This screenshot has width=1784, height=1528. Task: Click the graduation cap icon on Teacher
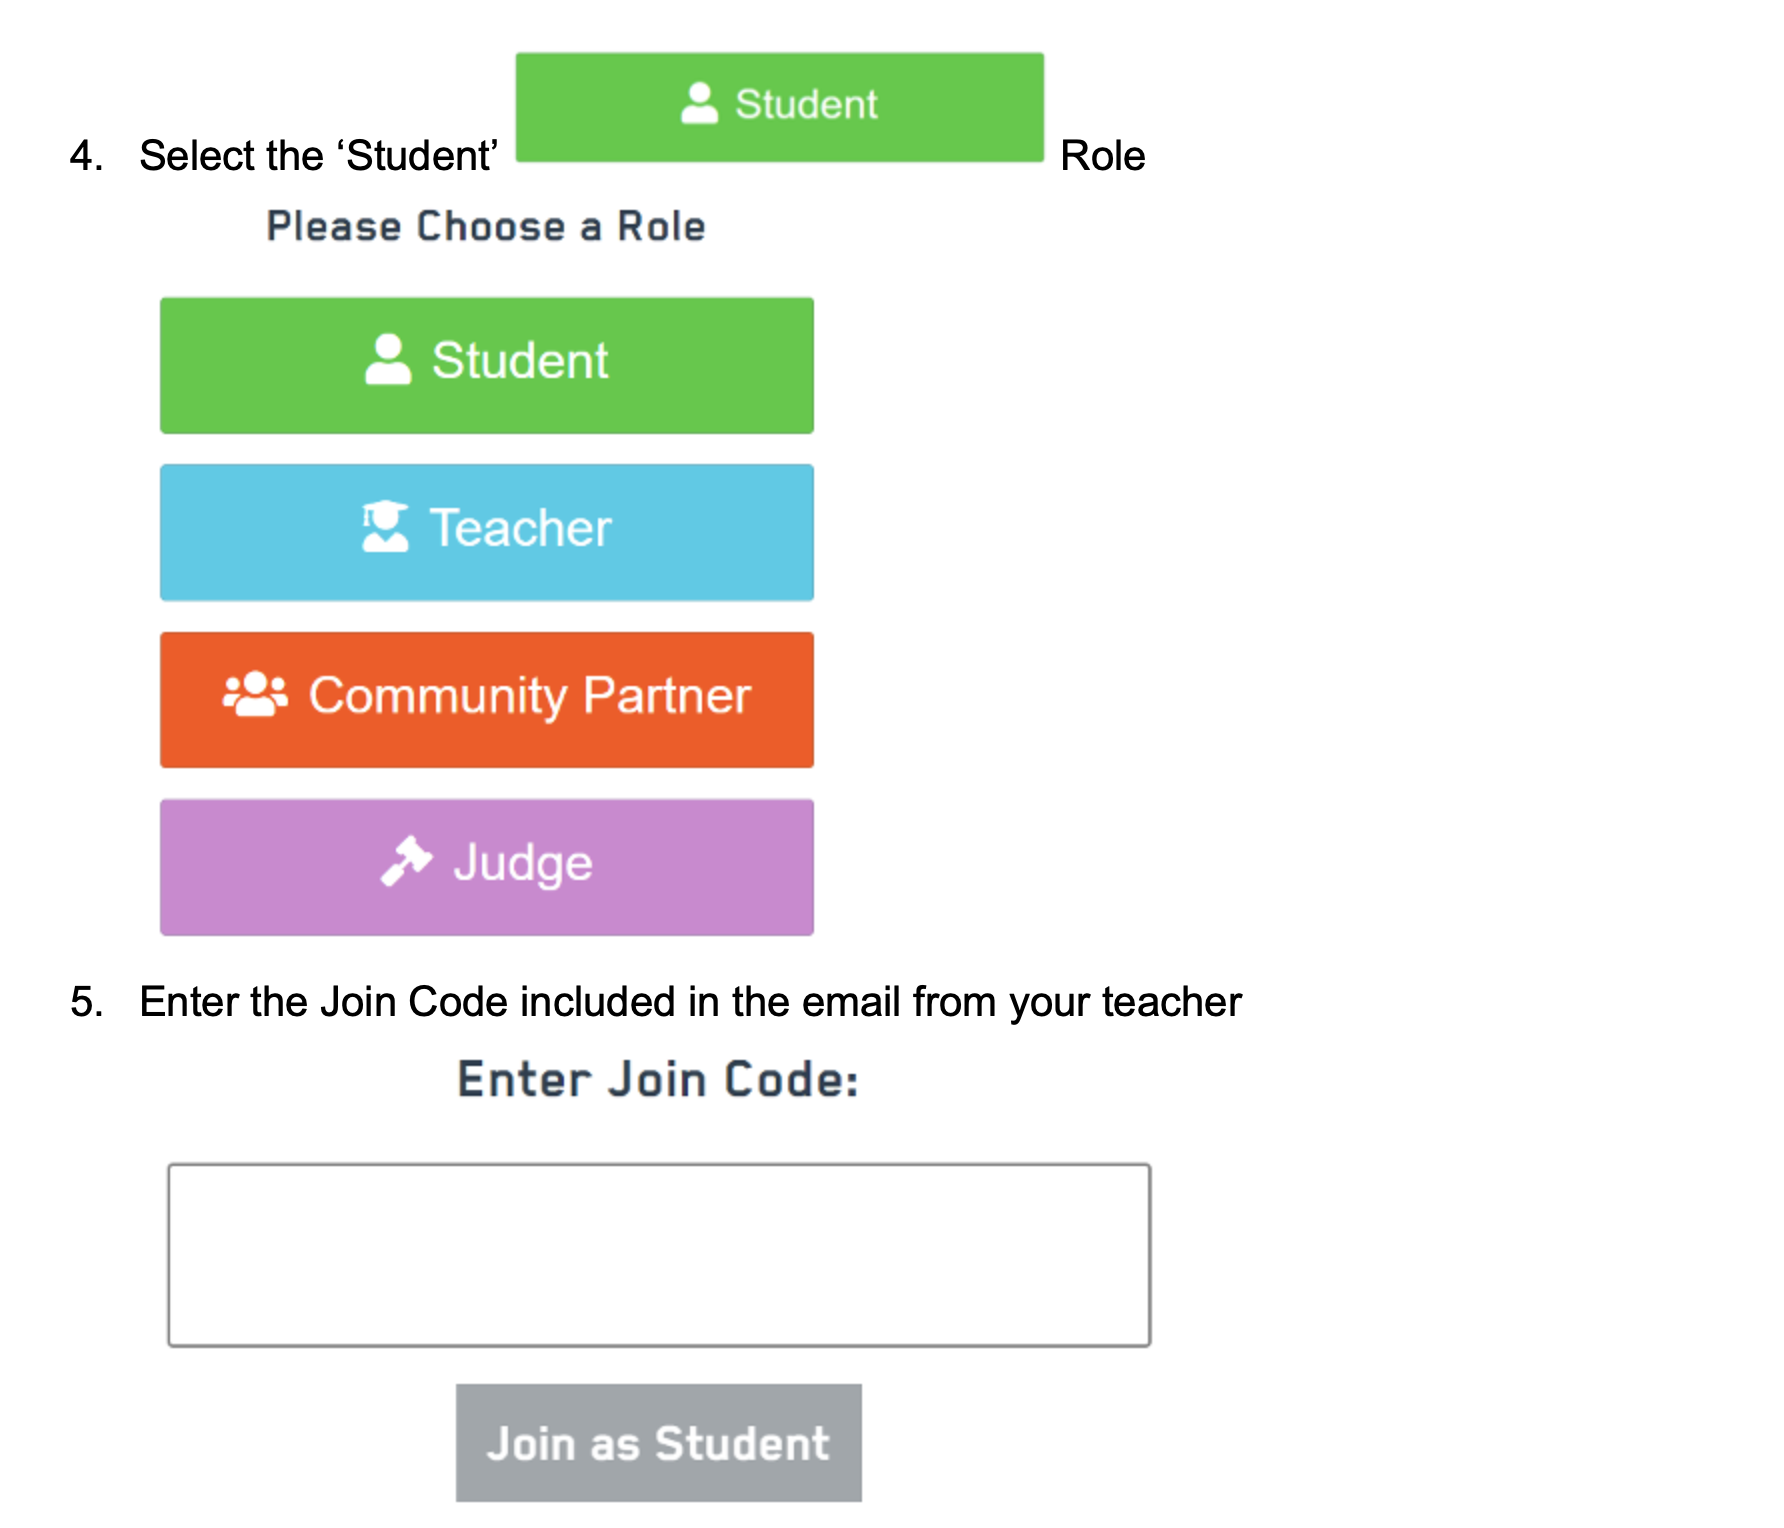385,527
